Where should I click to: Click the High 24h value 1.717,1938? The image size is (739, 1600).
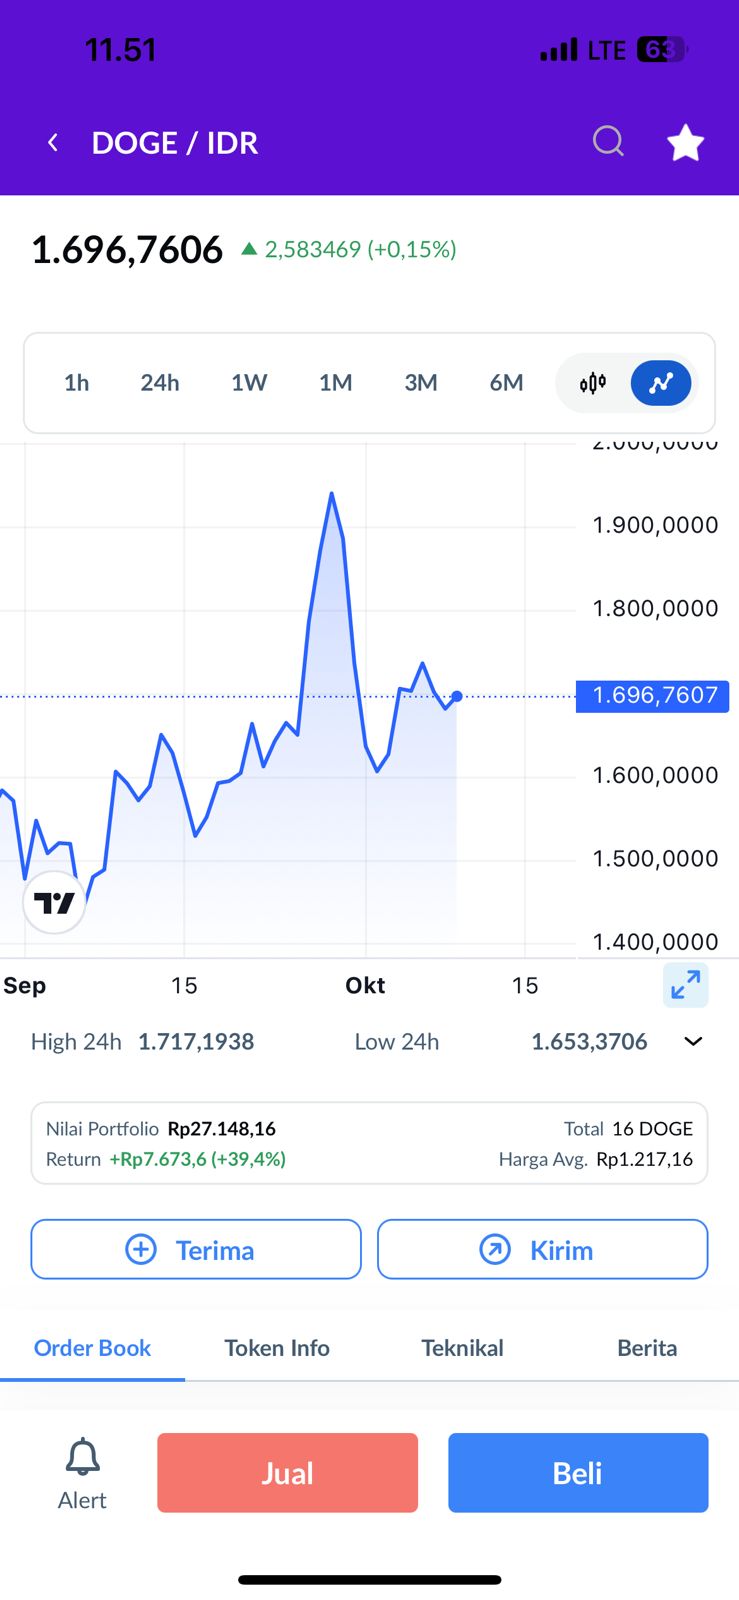pos(196,1042)
